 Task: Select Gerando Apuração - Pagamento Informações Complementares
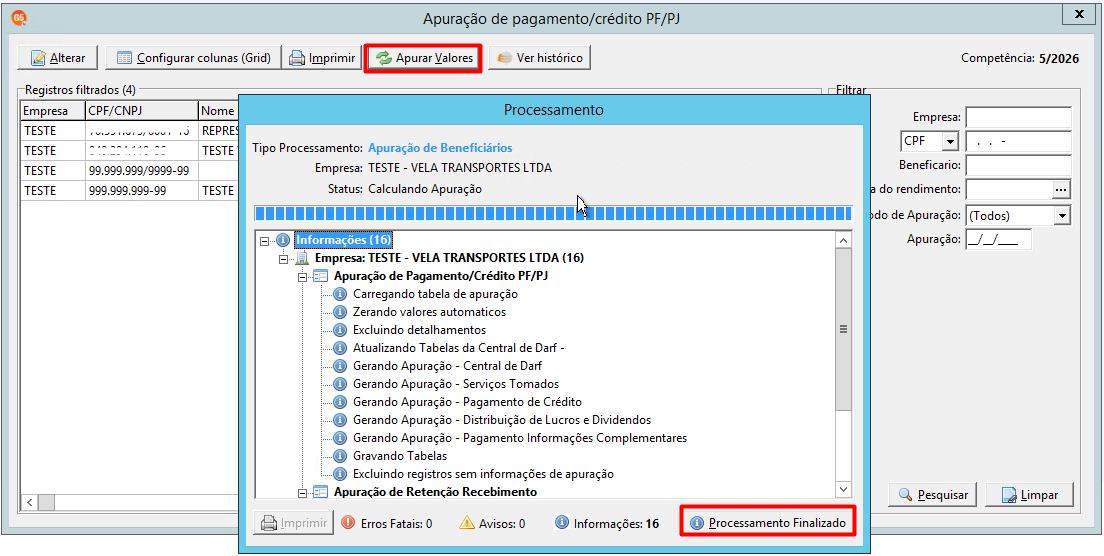[520, 438]
